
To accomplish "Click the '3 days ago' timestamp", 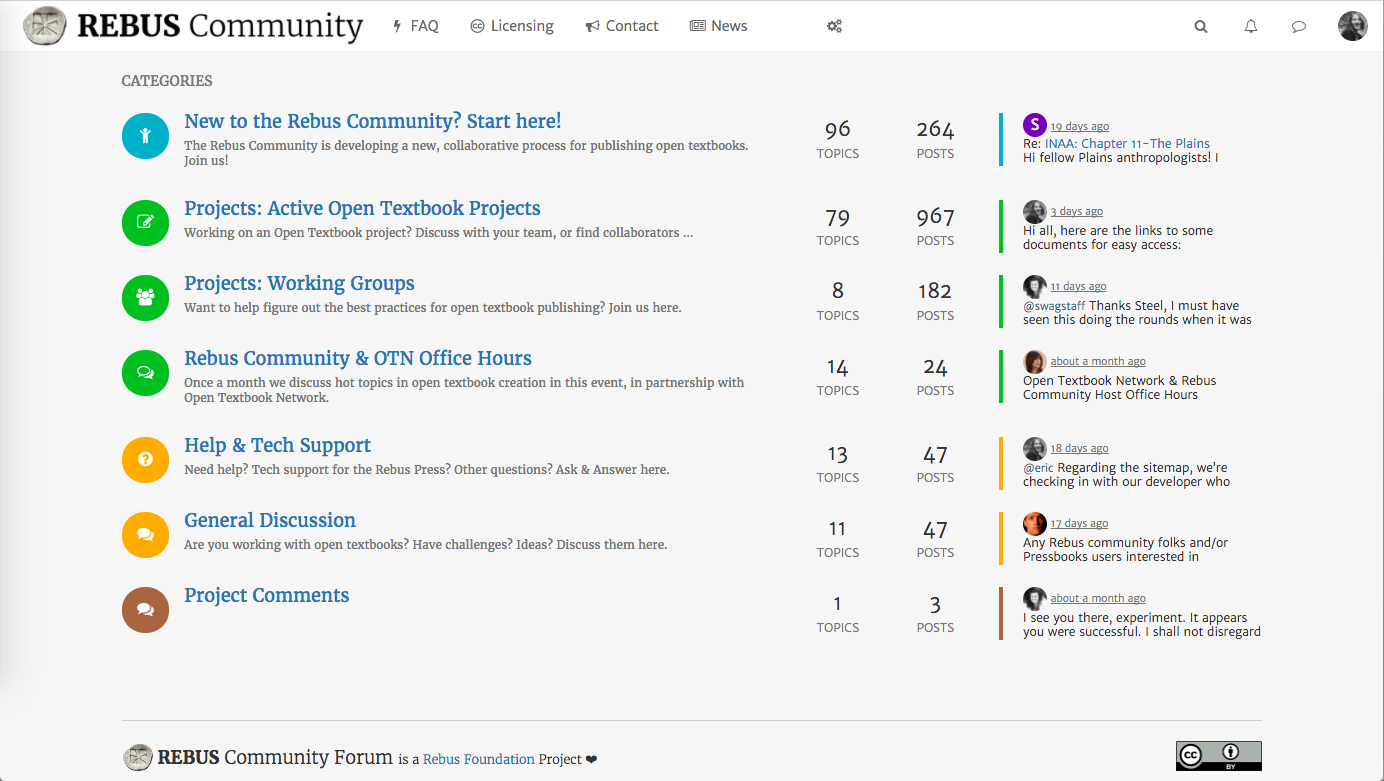I will 1076,212.
